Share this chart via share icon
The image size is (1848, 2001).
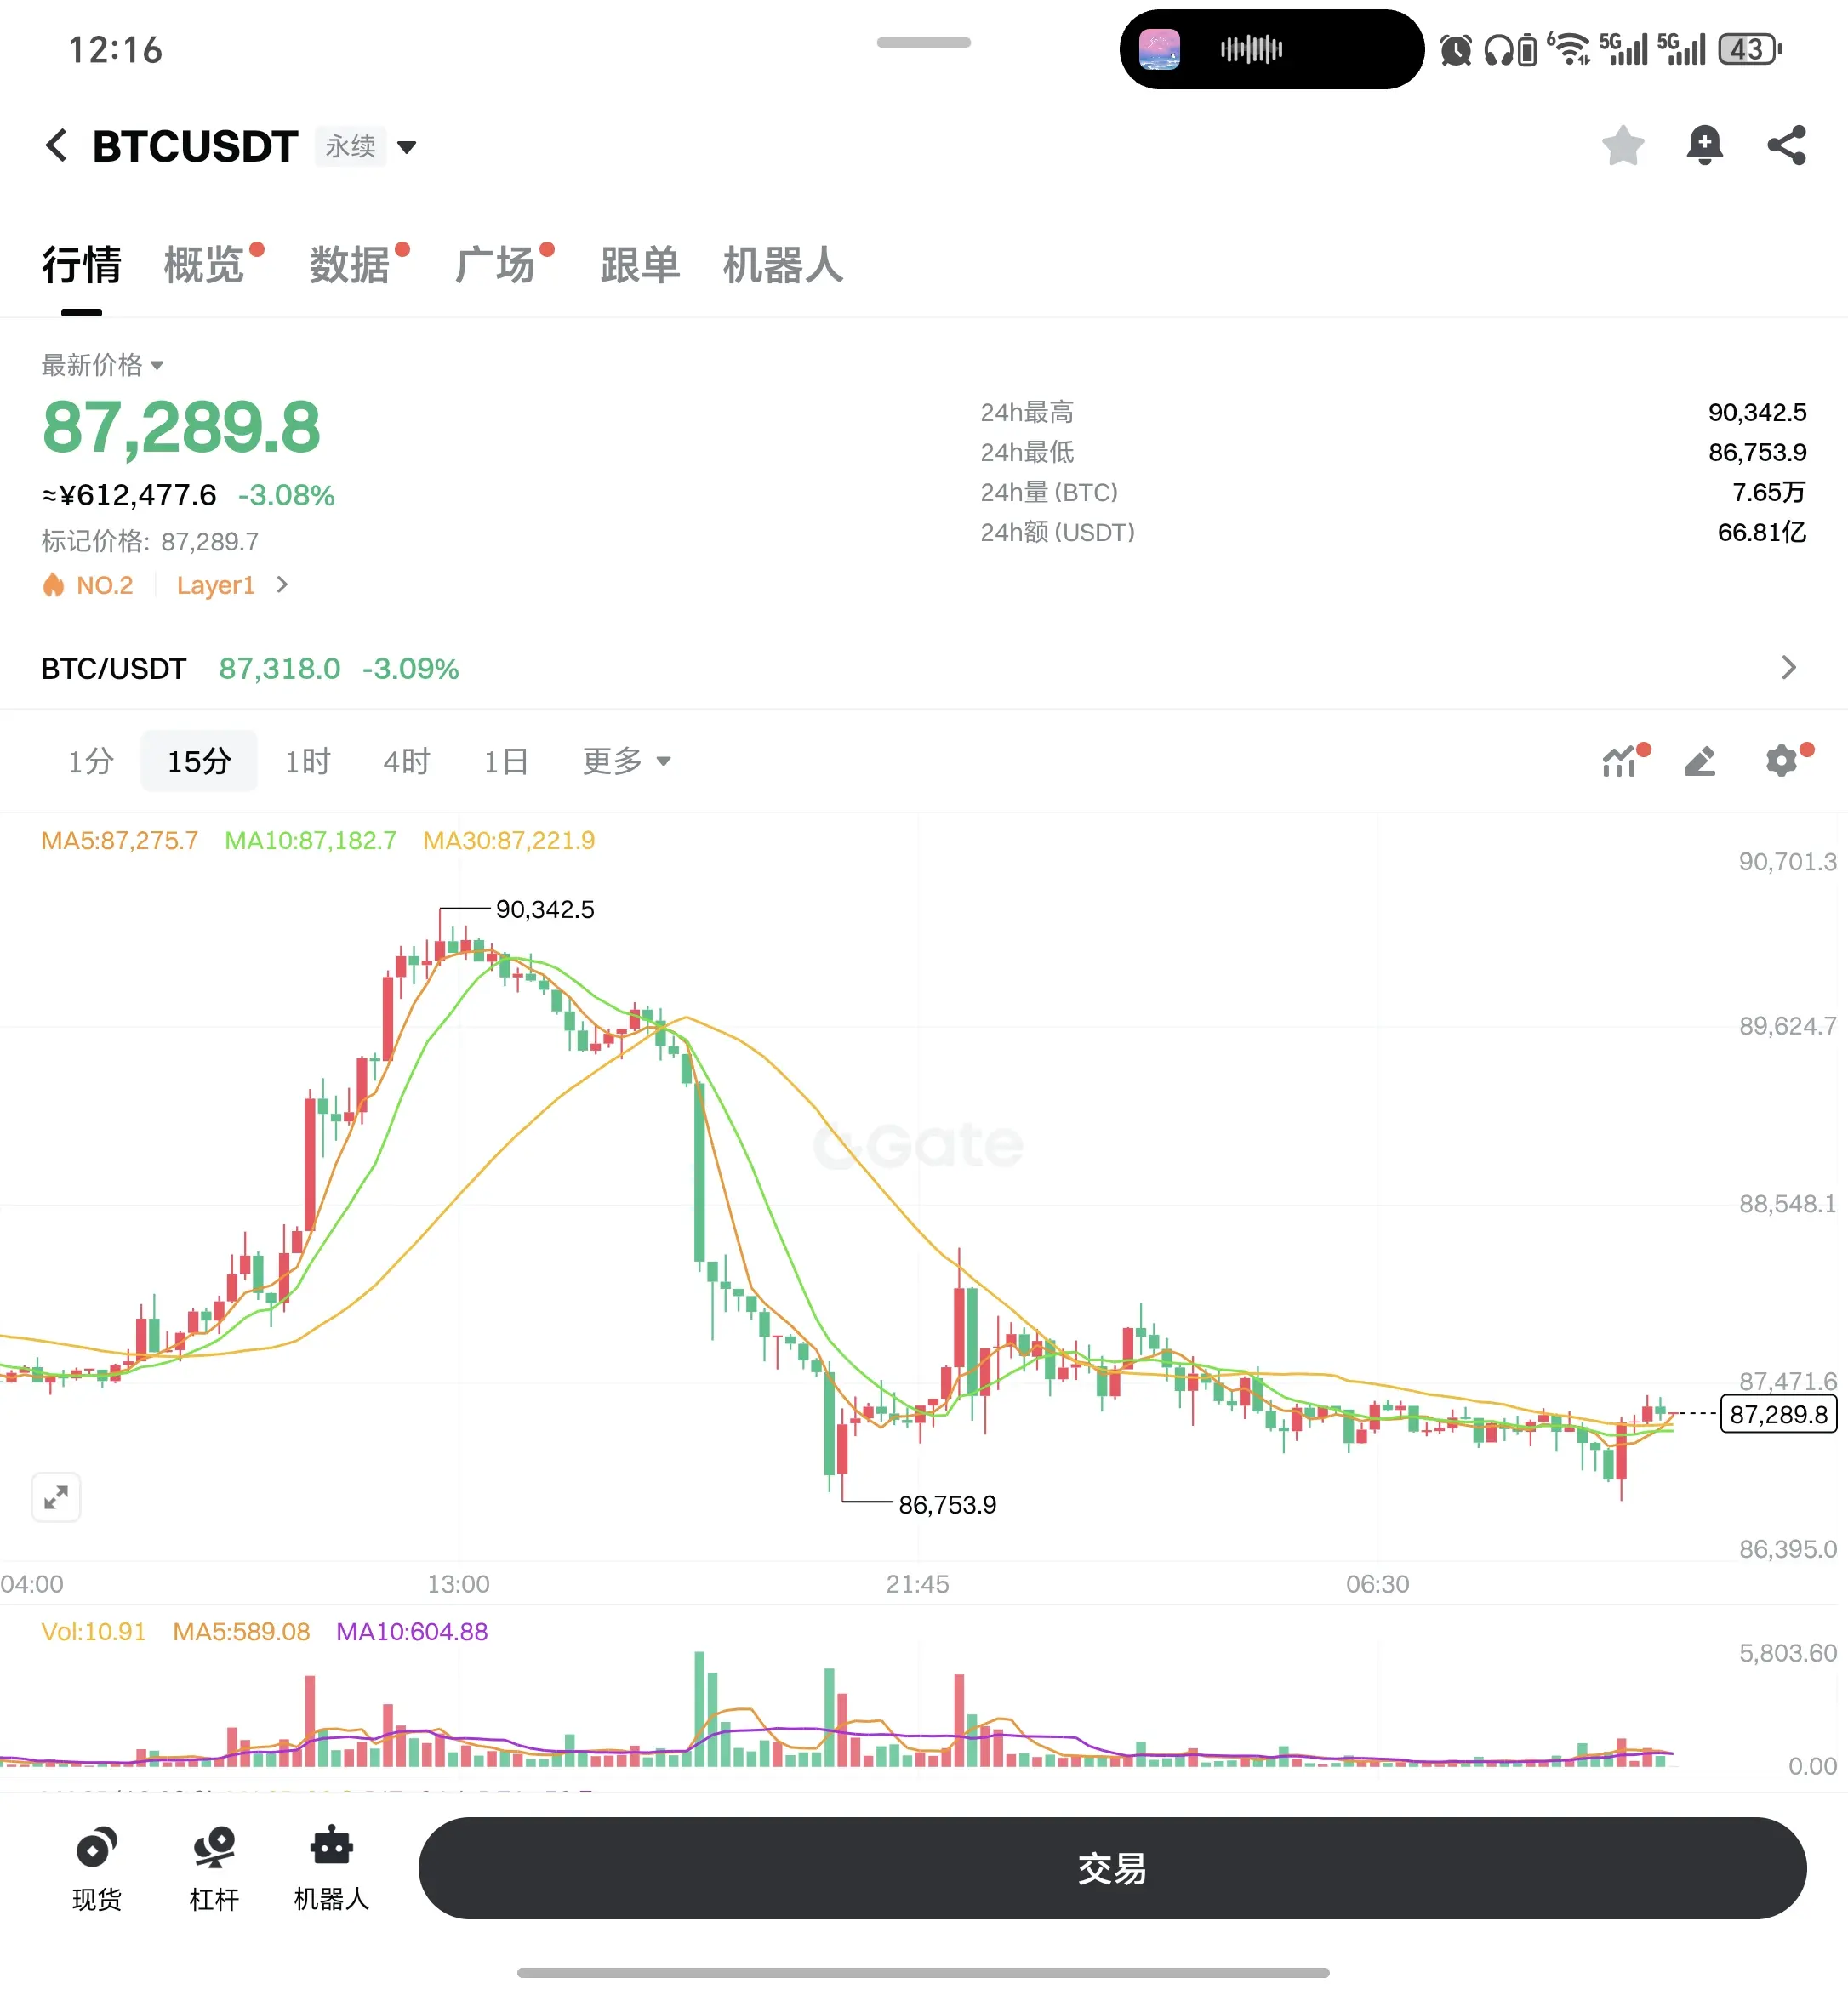coord(1786,146)
